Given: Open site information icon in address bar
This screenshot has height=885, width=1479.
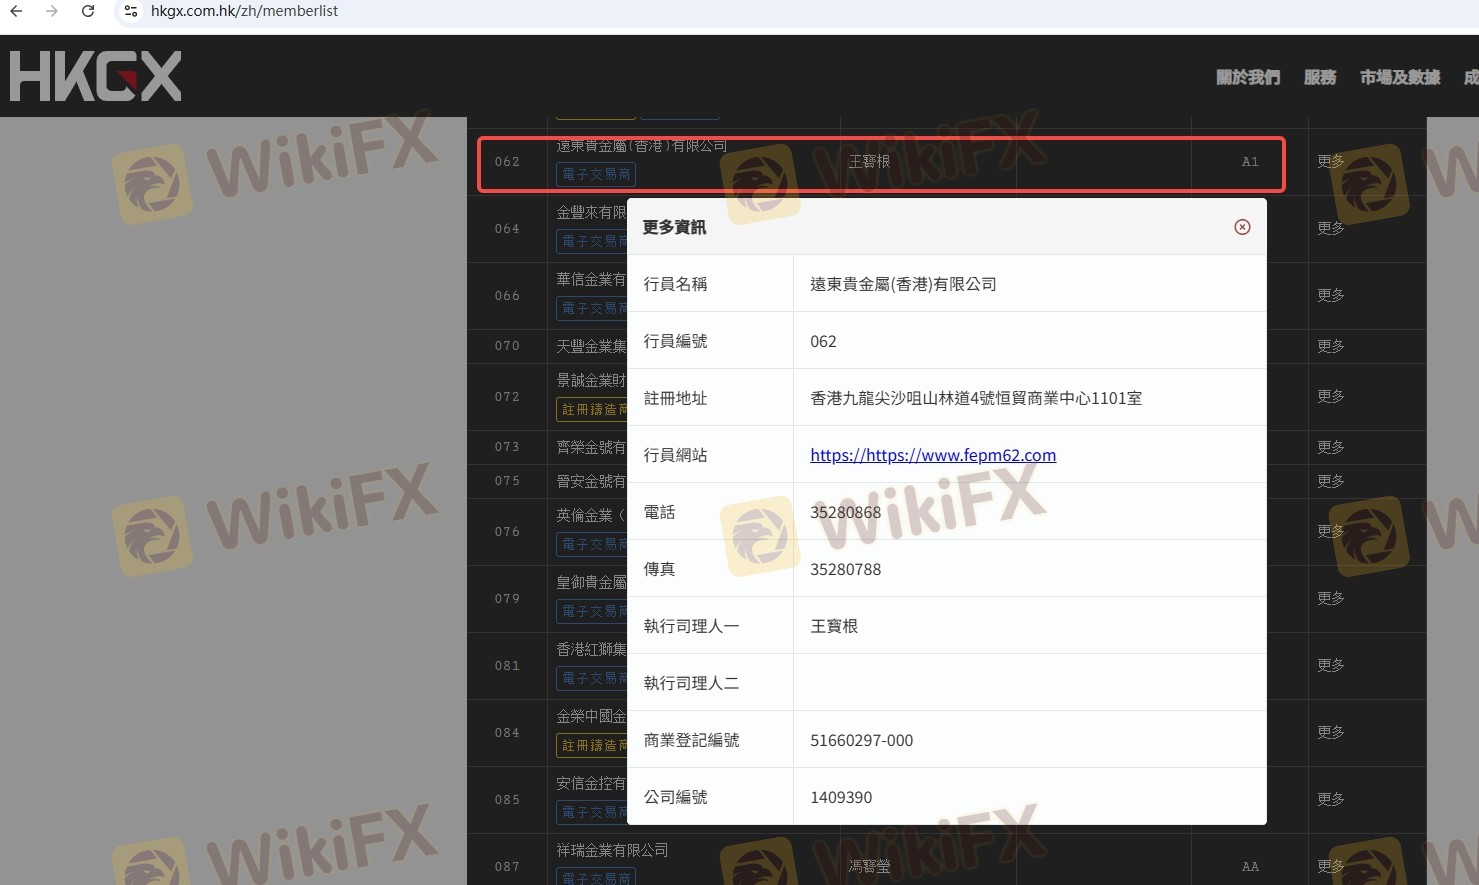Looking at the screenshot, I should 131,11.
